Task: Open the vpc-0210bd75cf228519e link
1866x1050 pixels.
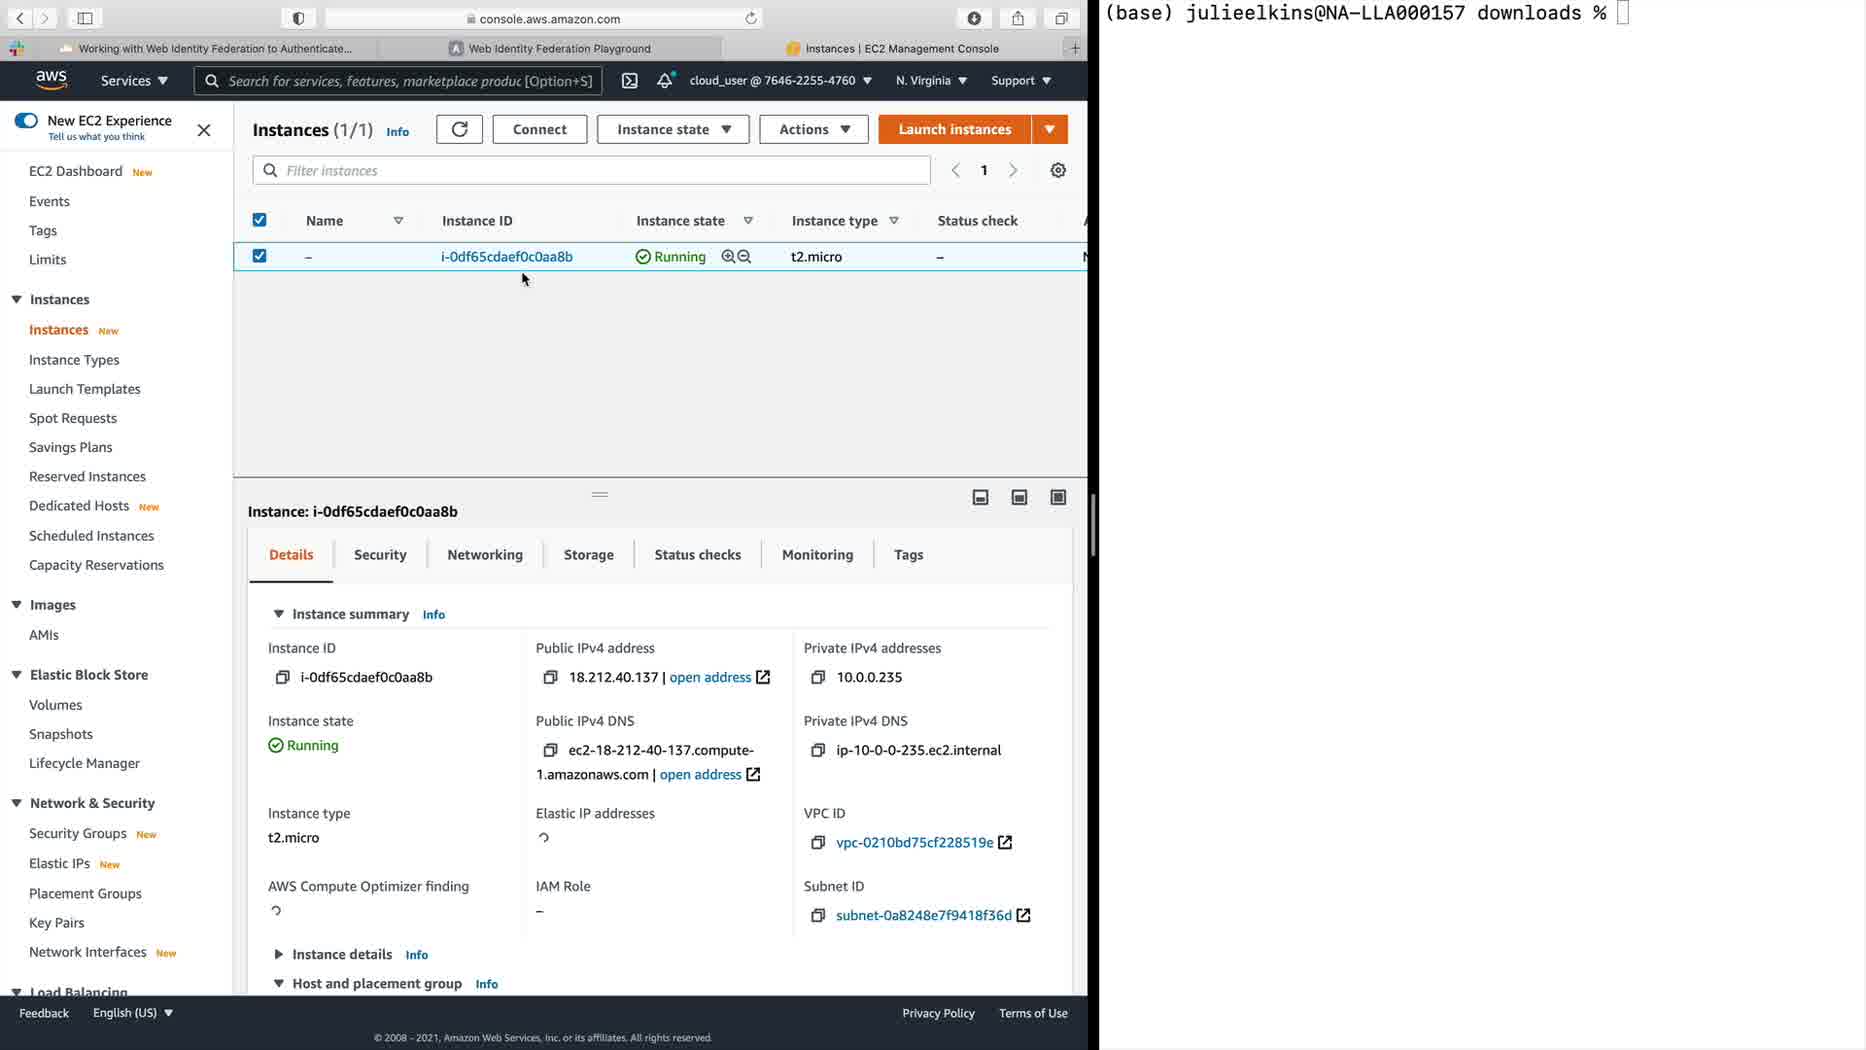Action: [915, 843]
